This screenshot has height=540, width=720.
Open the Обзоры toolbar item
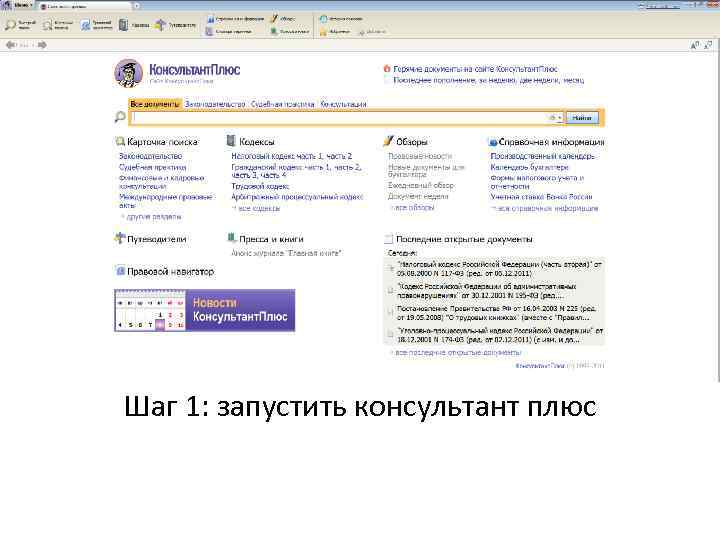point(283,19)
